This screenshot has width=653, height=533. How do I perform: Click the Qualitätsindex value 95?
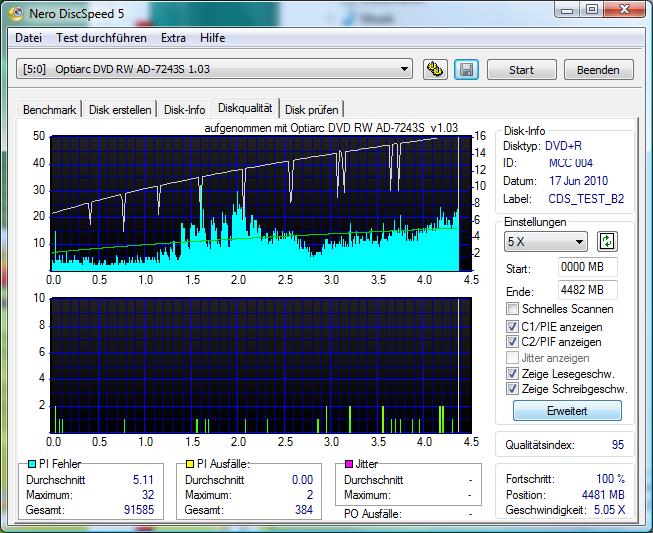pyautogui.click(x=618, y=445)
